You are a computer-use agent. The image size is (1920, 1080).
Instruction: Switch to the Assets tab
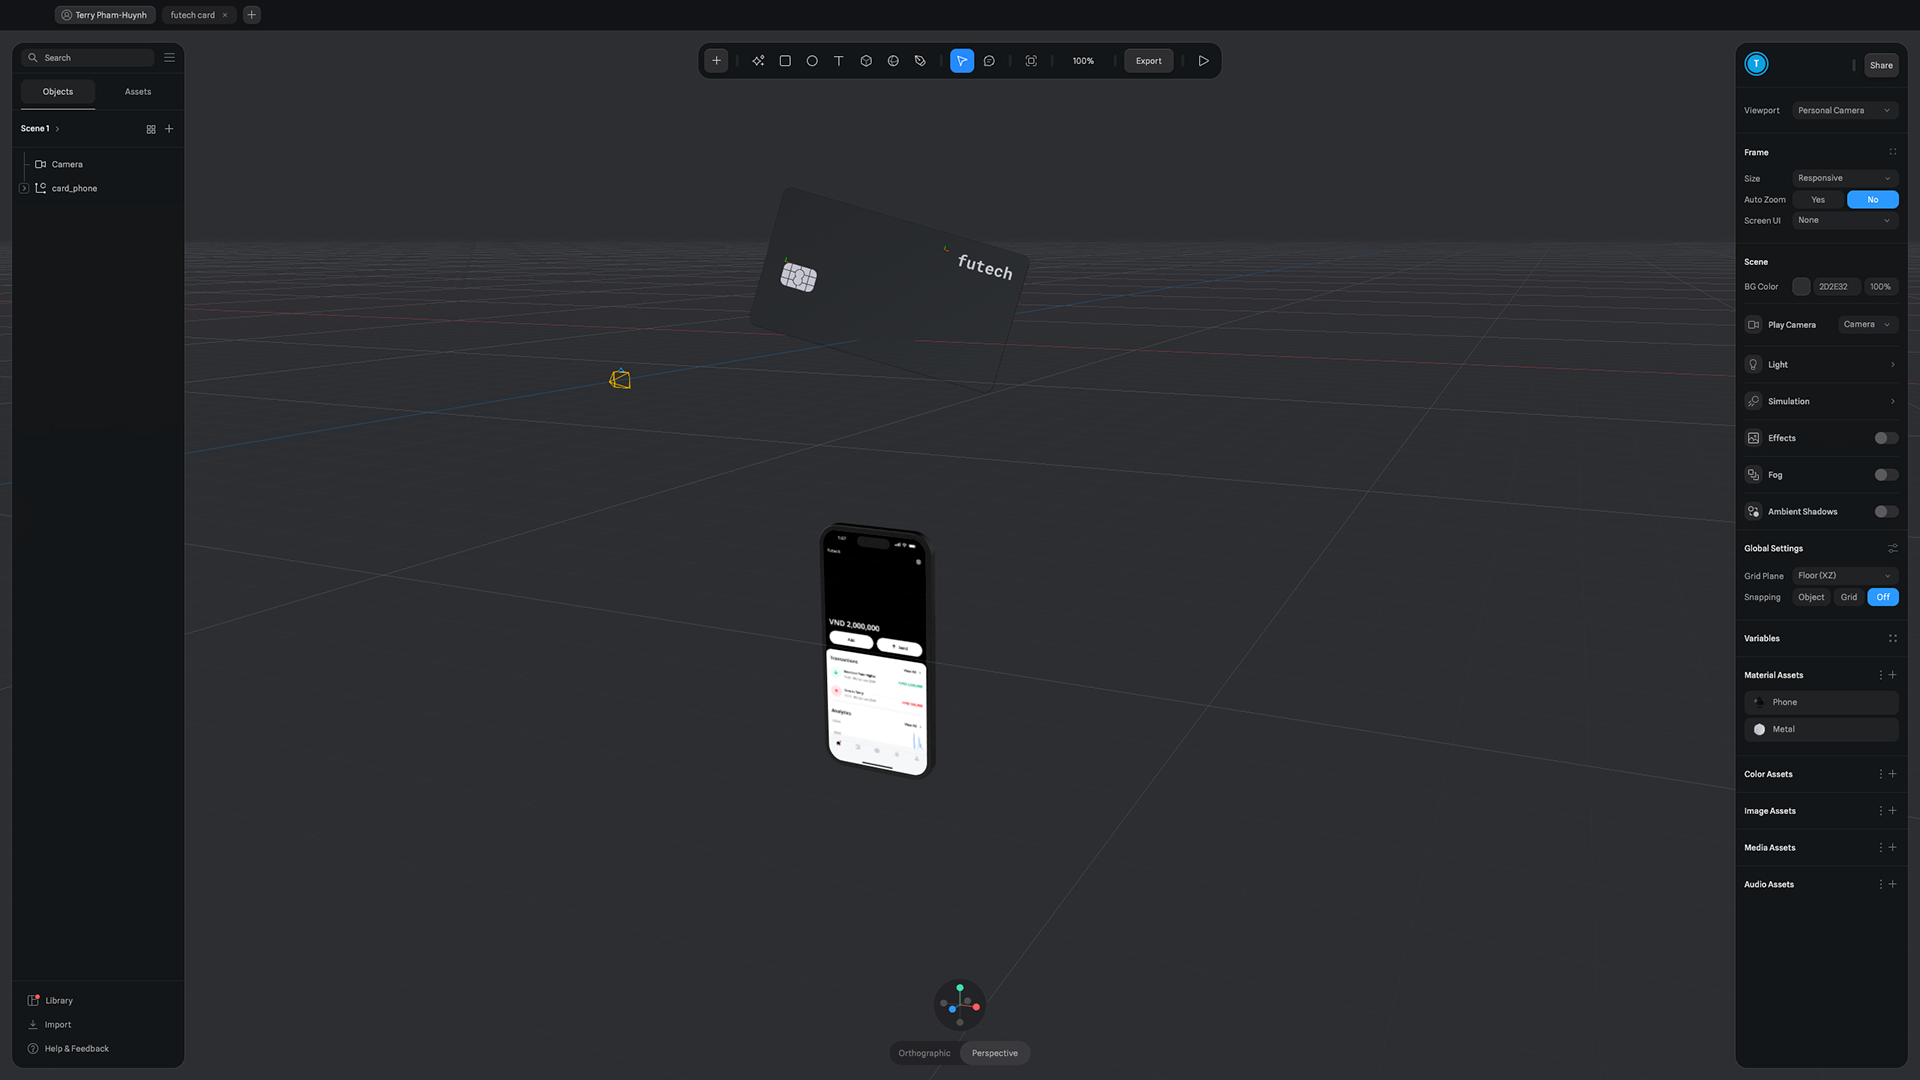tap(138, 92)
